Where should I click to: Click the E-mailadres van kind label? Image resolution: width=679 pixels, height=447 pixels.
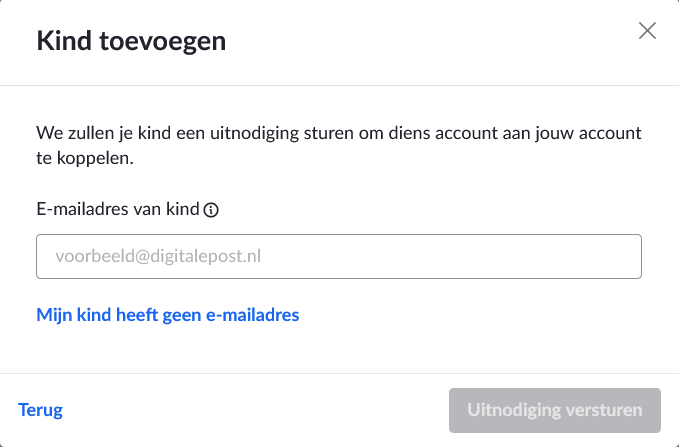[x=118, y=209]
